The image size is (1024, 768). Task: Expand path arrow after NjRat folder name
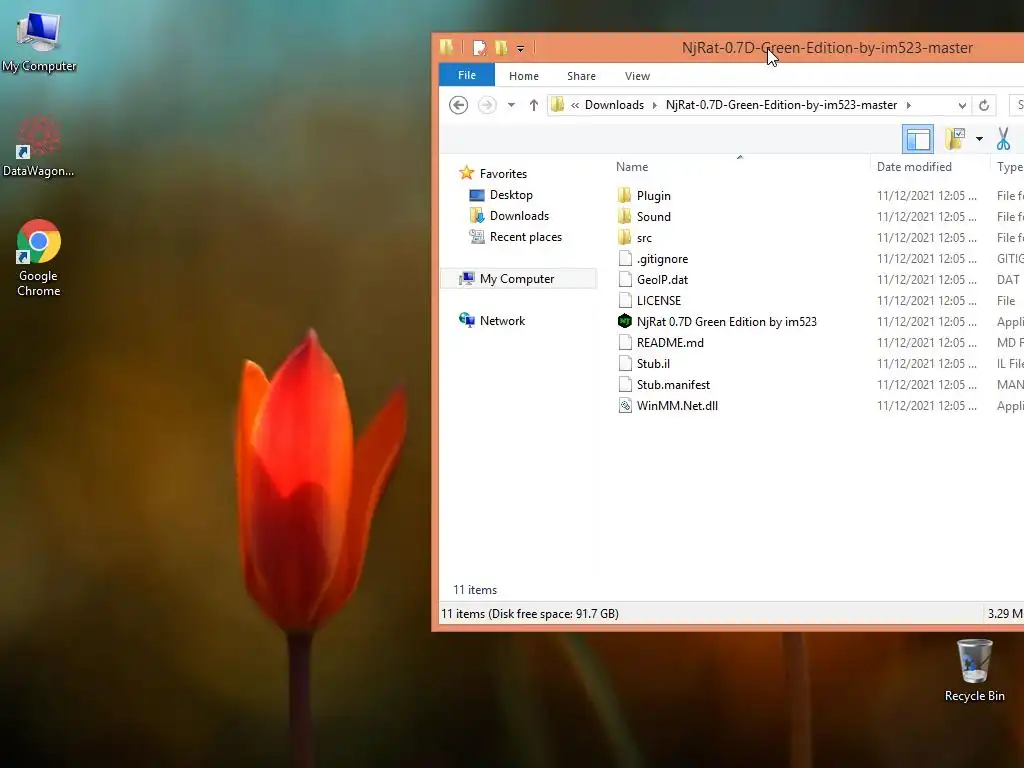click(x=908, y=105)
